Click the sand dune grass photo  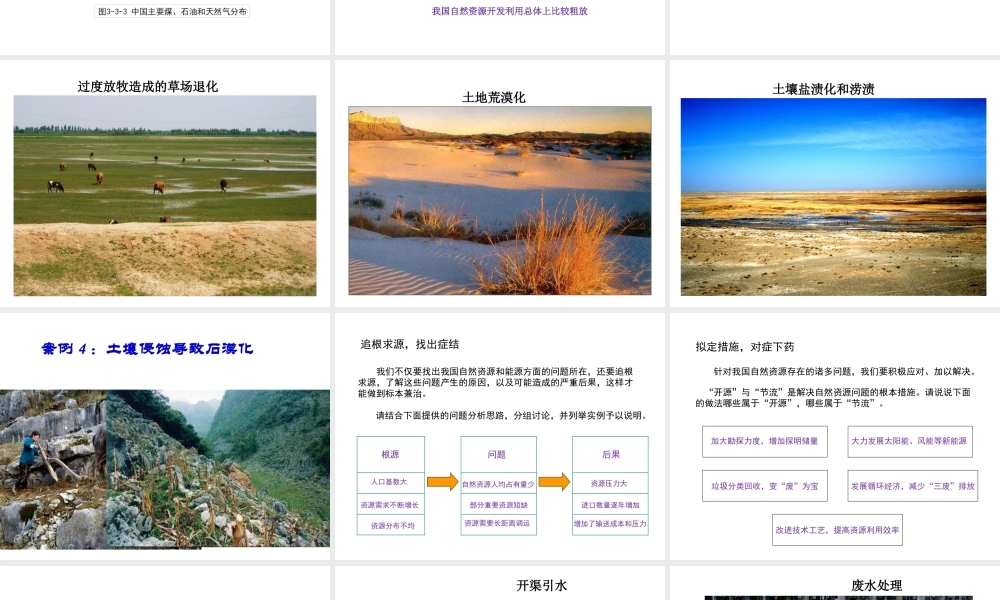(500, 200)
